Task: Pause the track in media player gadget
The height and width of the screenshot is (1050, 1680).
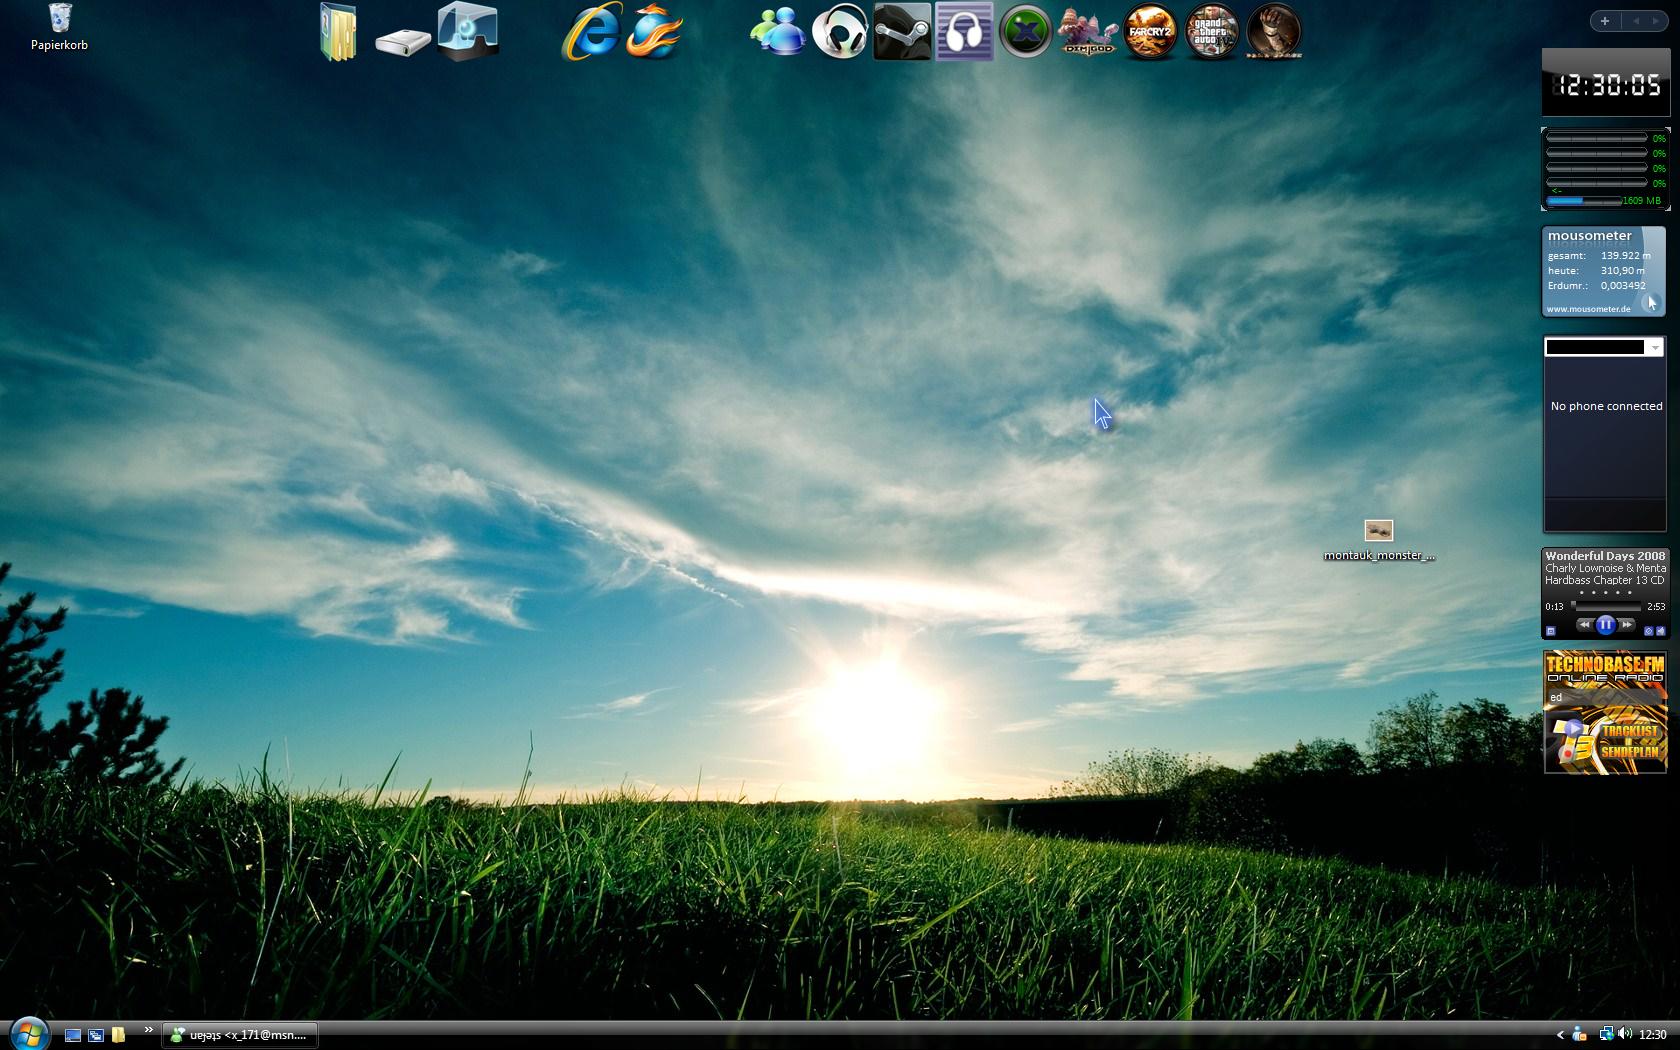Action: coord(1605,625)
